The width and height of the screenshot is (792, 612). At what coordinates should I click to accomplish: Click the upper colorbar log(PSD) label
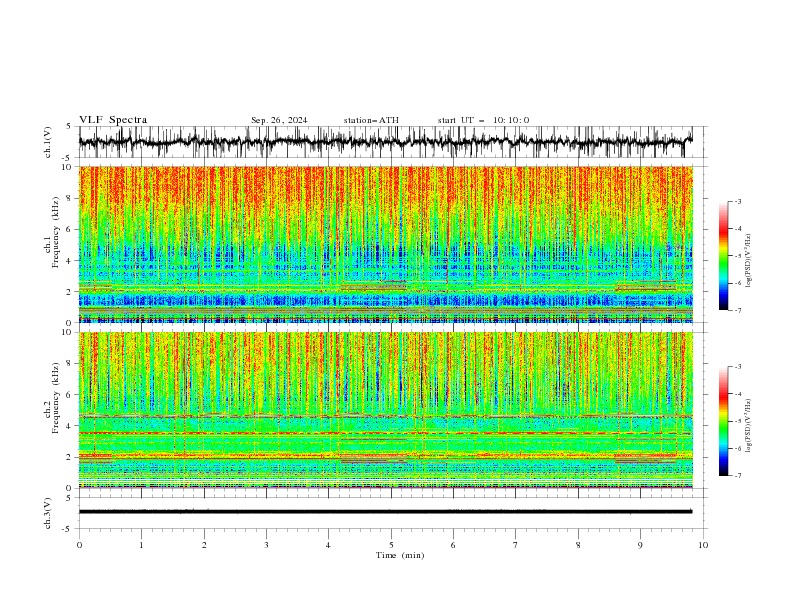point(748,261)
